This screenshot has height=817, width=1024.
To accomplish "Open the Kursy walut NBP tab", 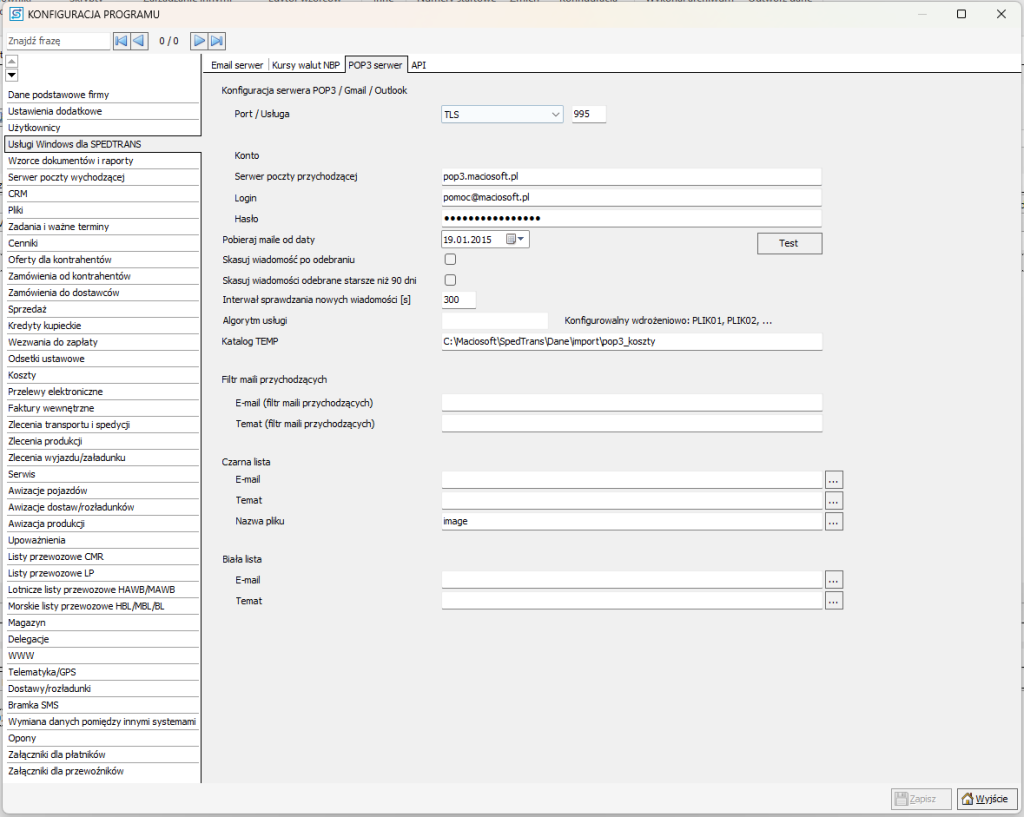I will [306, 65].
